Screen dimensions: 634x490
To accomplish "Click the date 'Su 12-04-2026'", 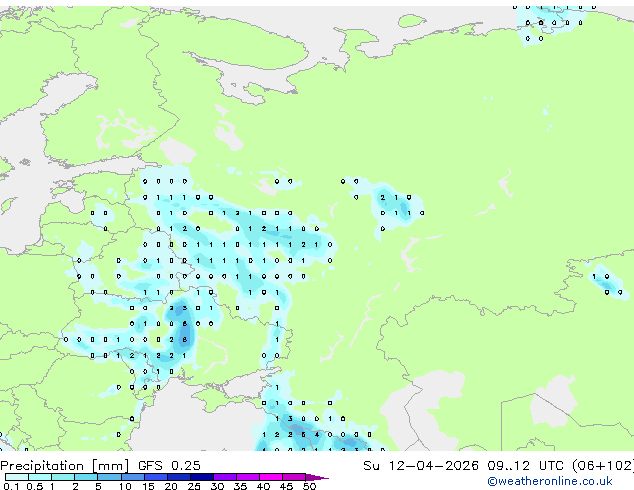I will pos(421,466).
